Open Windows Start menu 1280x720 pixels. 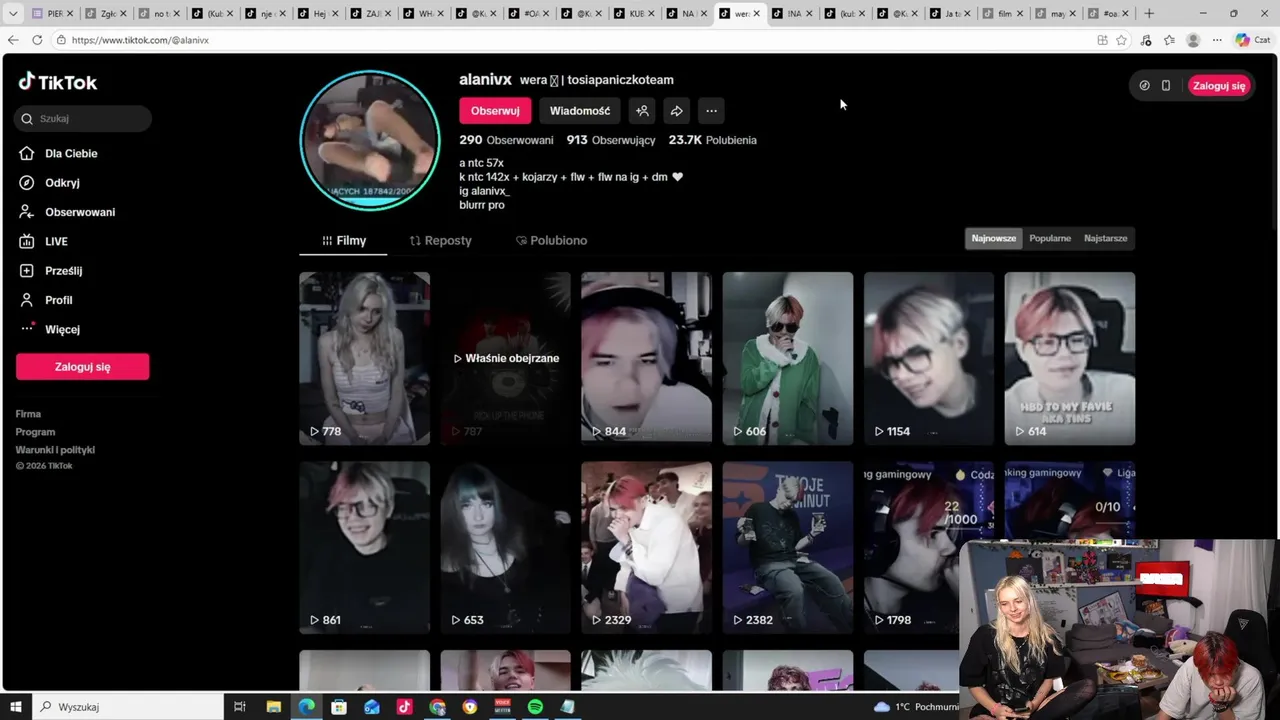16,707
